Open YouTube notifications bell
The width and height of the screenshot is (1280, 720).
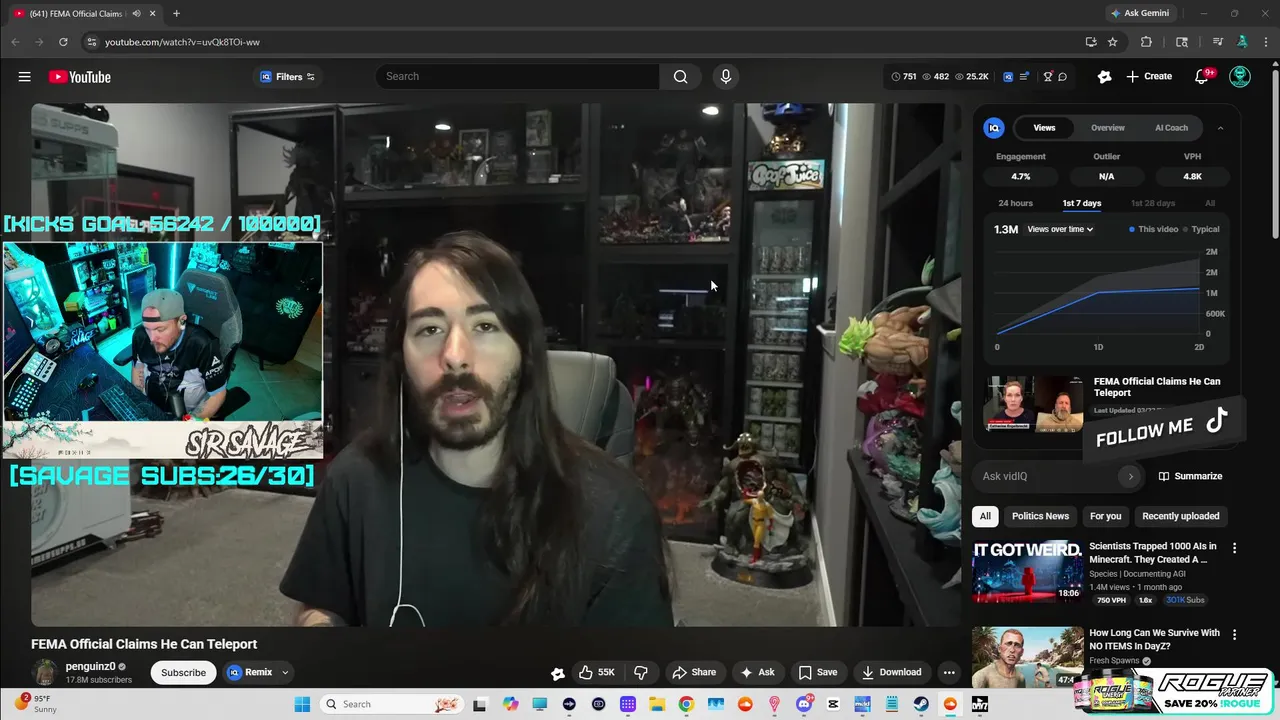1203,77
